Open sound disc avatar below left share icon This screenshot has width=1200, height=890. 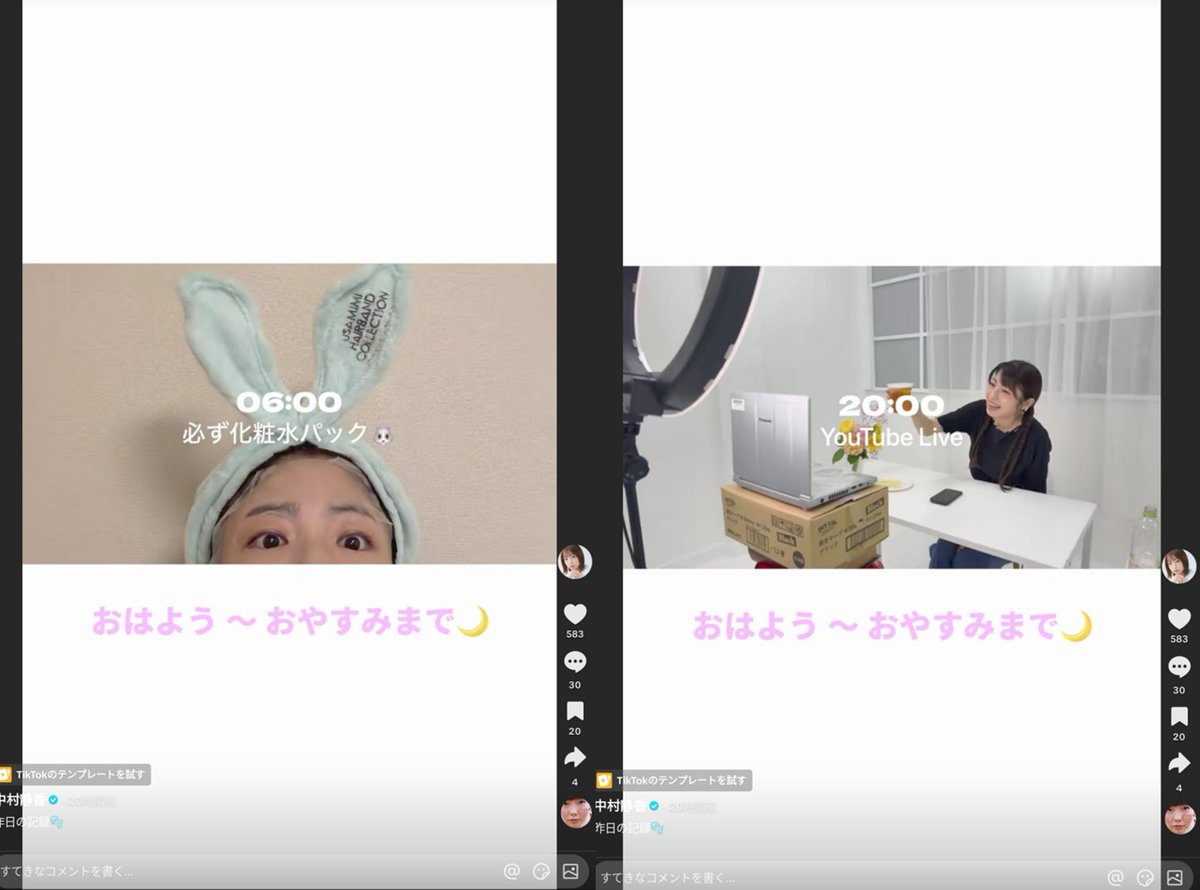point(575,813)
